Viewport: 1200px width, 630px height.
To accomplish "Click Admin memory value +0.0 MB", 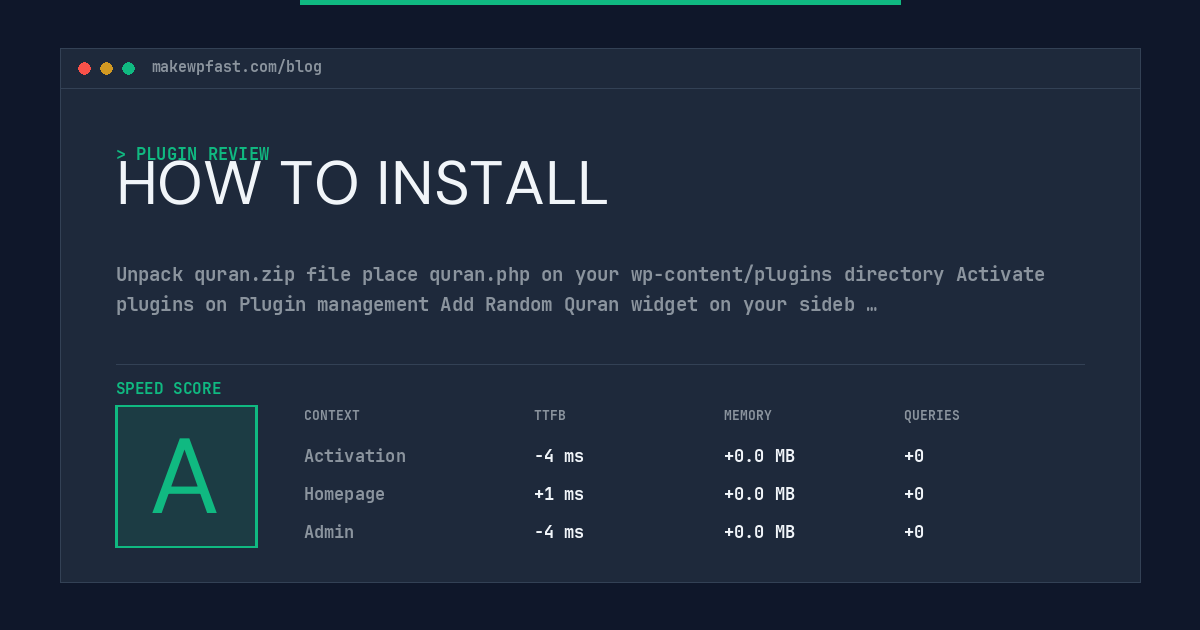I will click(x=759, y=532).
